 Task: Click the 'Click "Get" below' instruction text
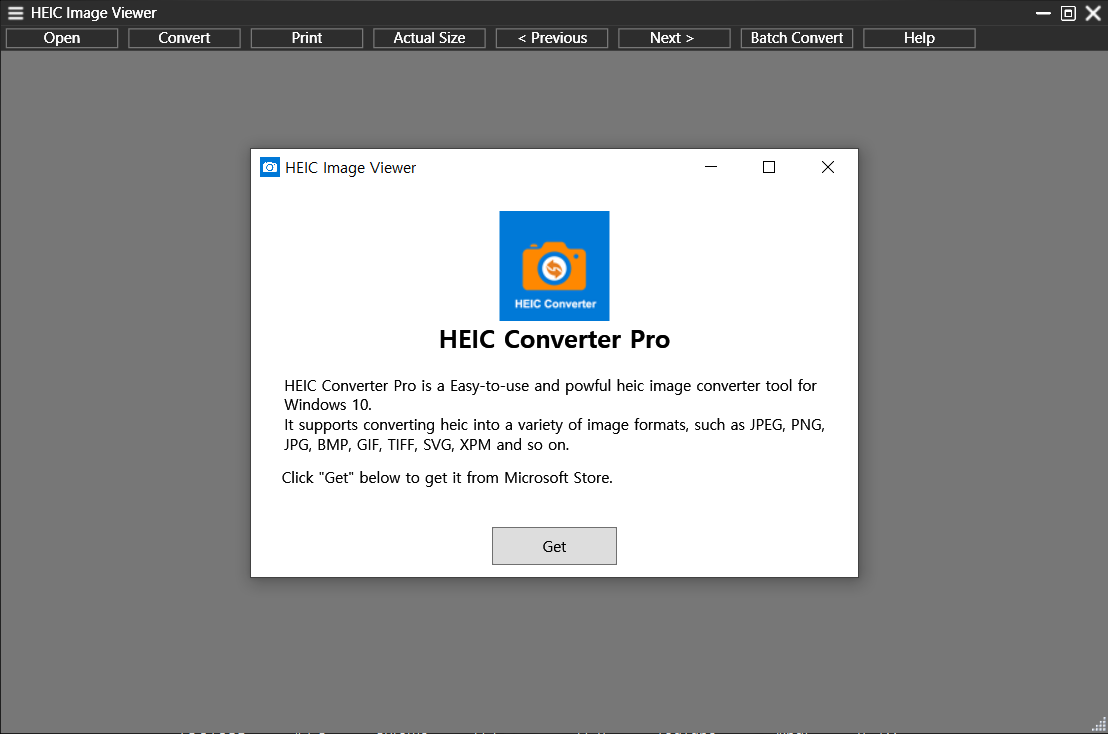tap(447, 478)
